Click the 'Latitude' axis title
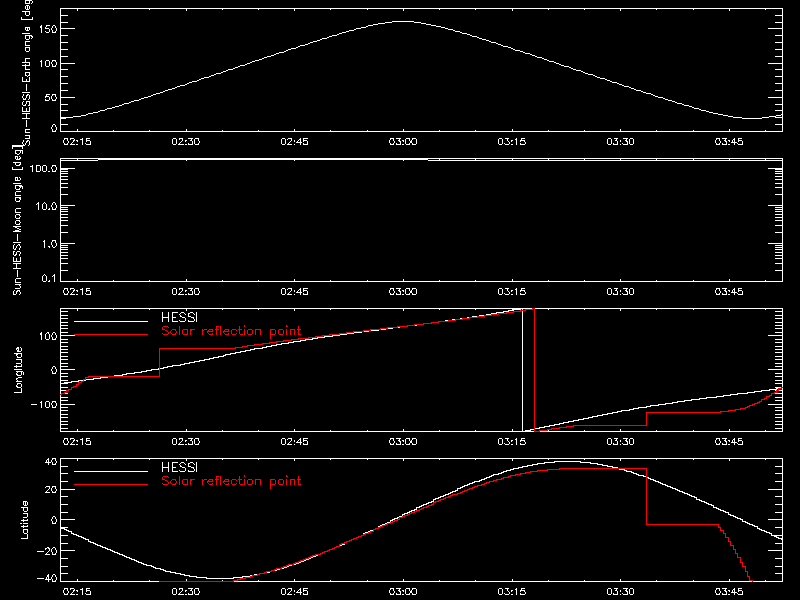The image size is (800, 600). point(24,520)
